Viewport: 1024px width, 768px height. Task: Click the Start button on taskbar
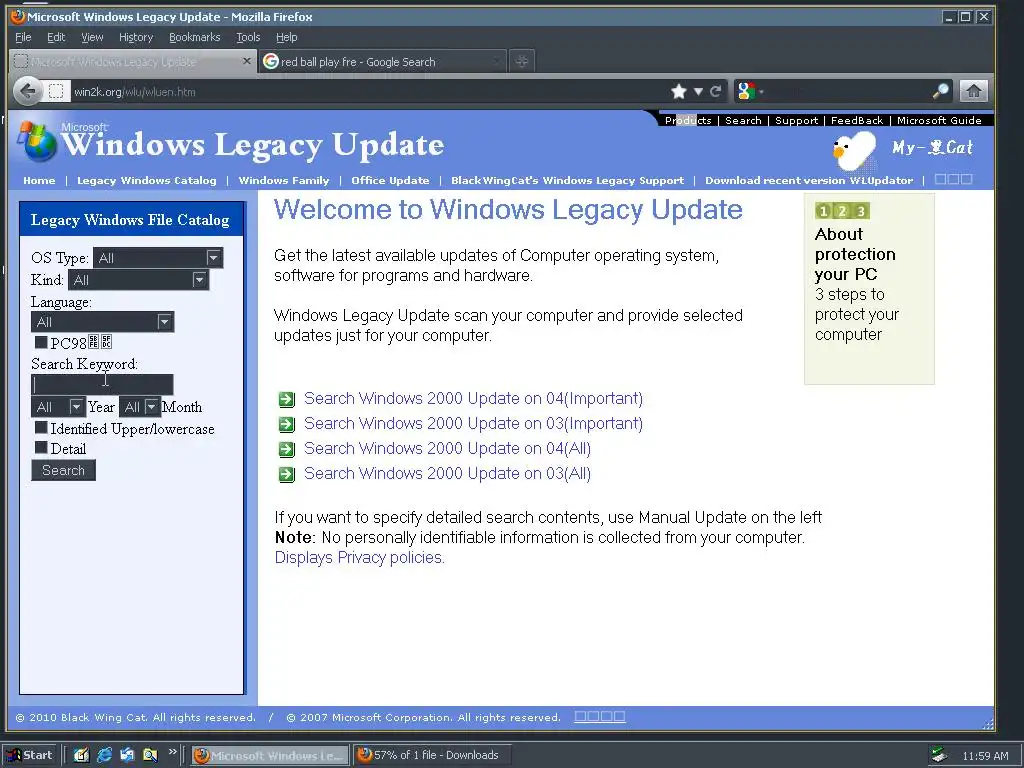[x=30, y=755]
